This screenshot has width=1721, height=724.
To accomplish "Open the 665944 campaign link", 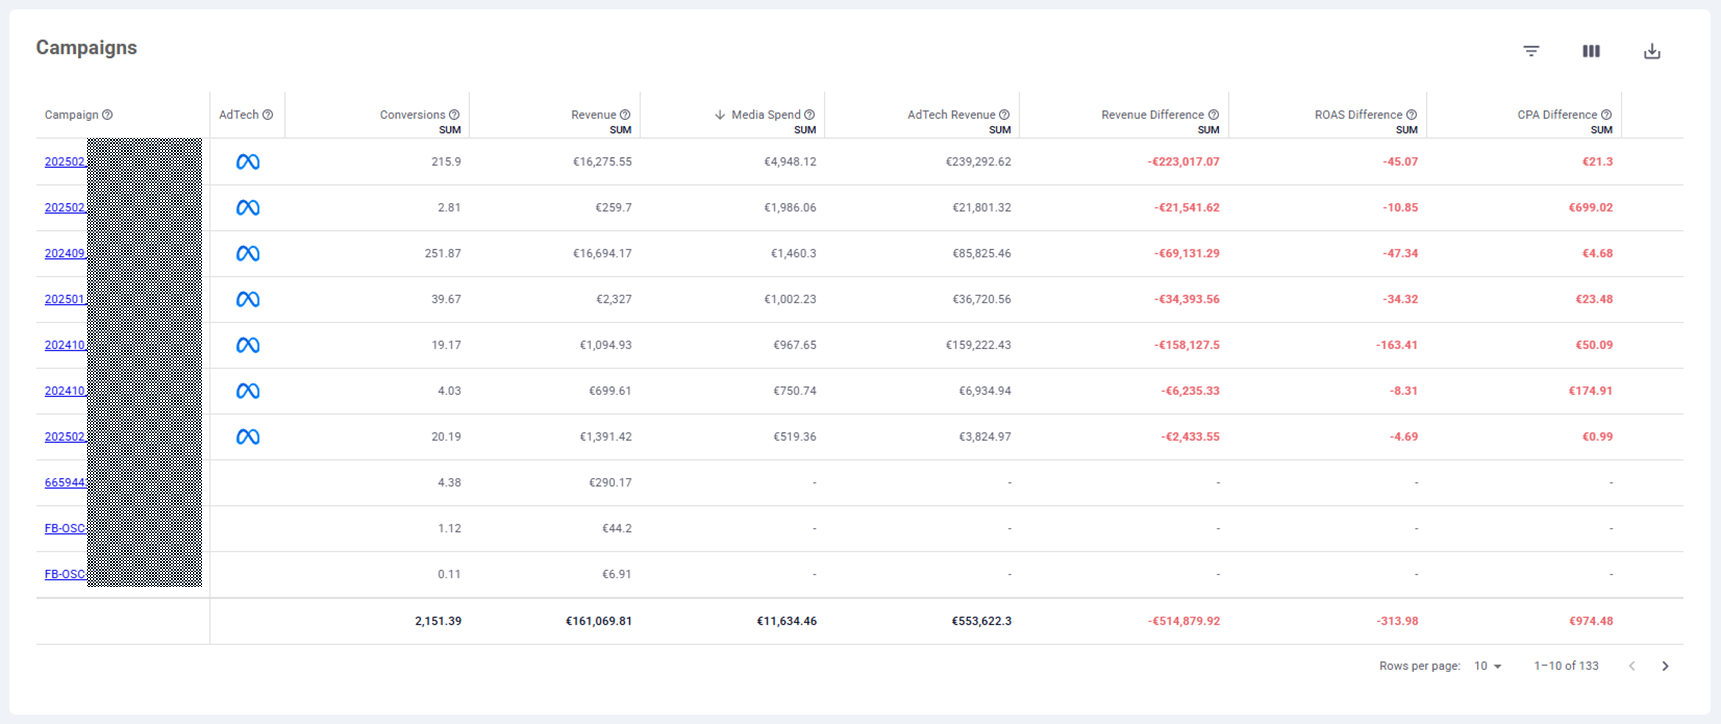I will coord(66,483).
